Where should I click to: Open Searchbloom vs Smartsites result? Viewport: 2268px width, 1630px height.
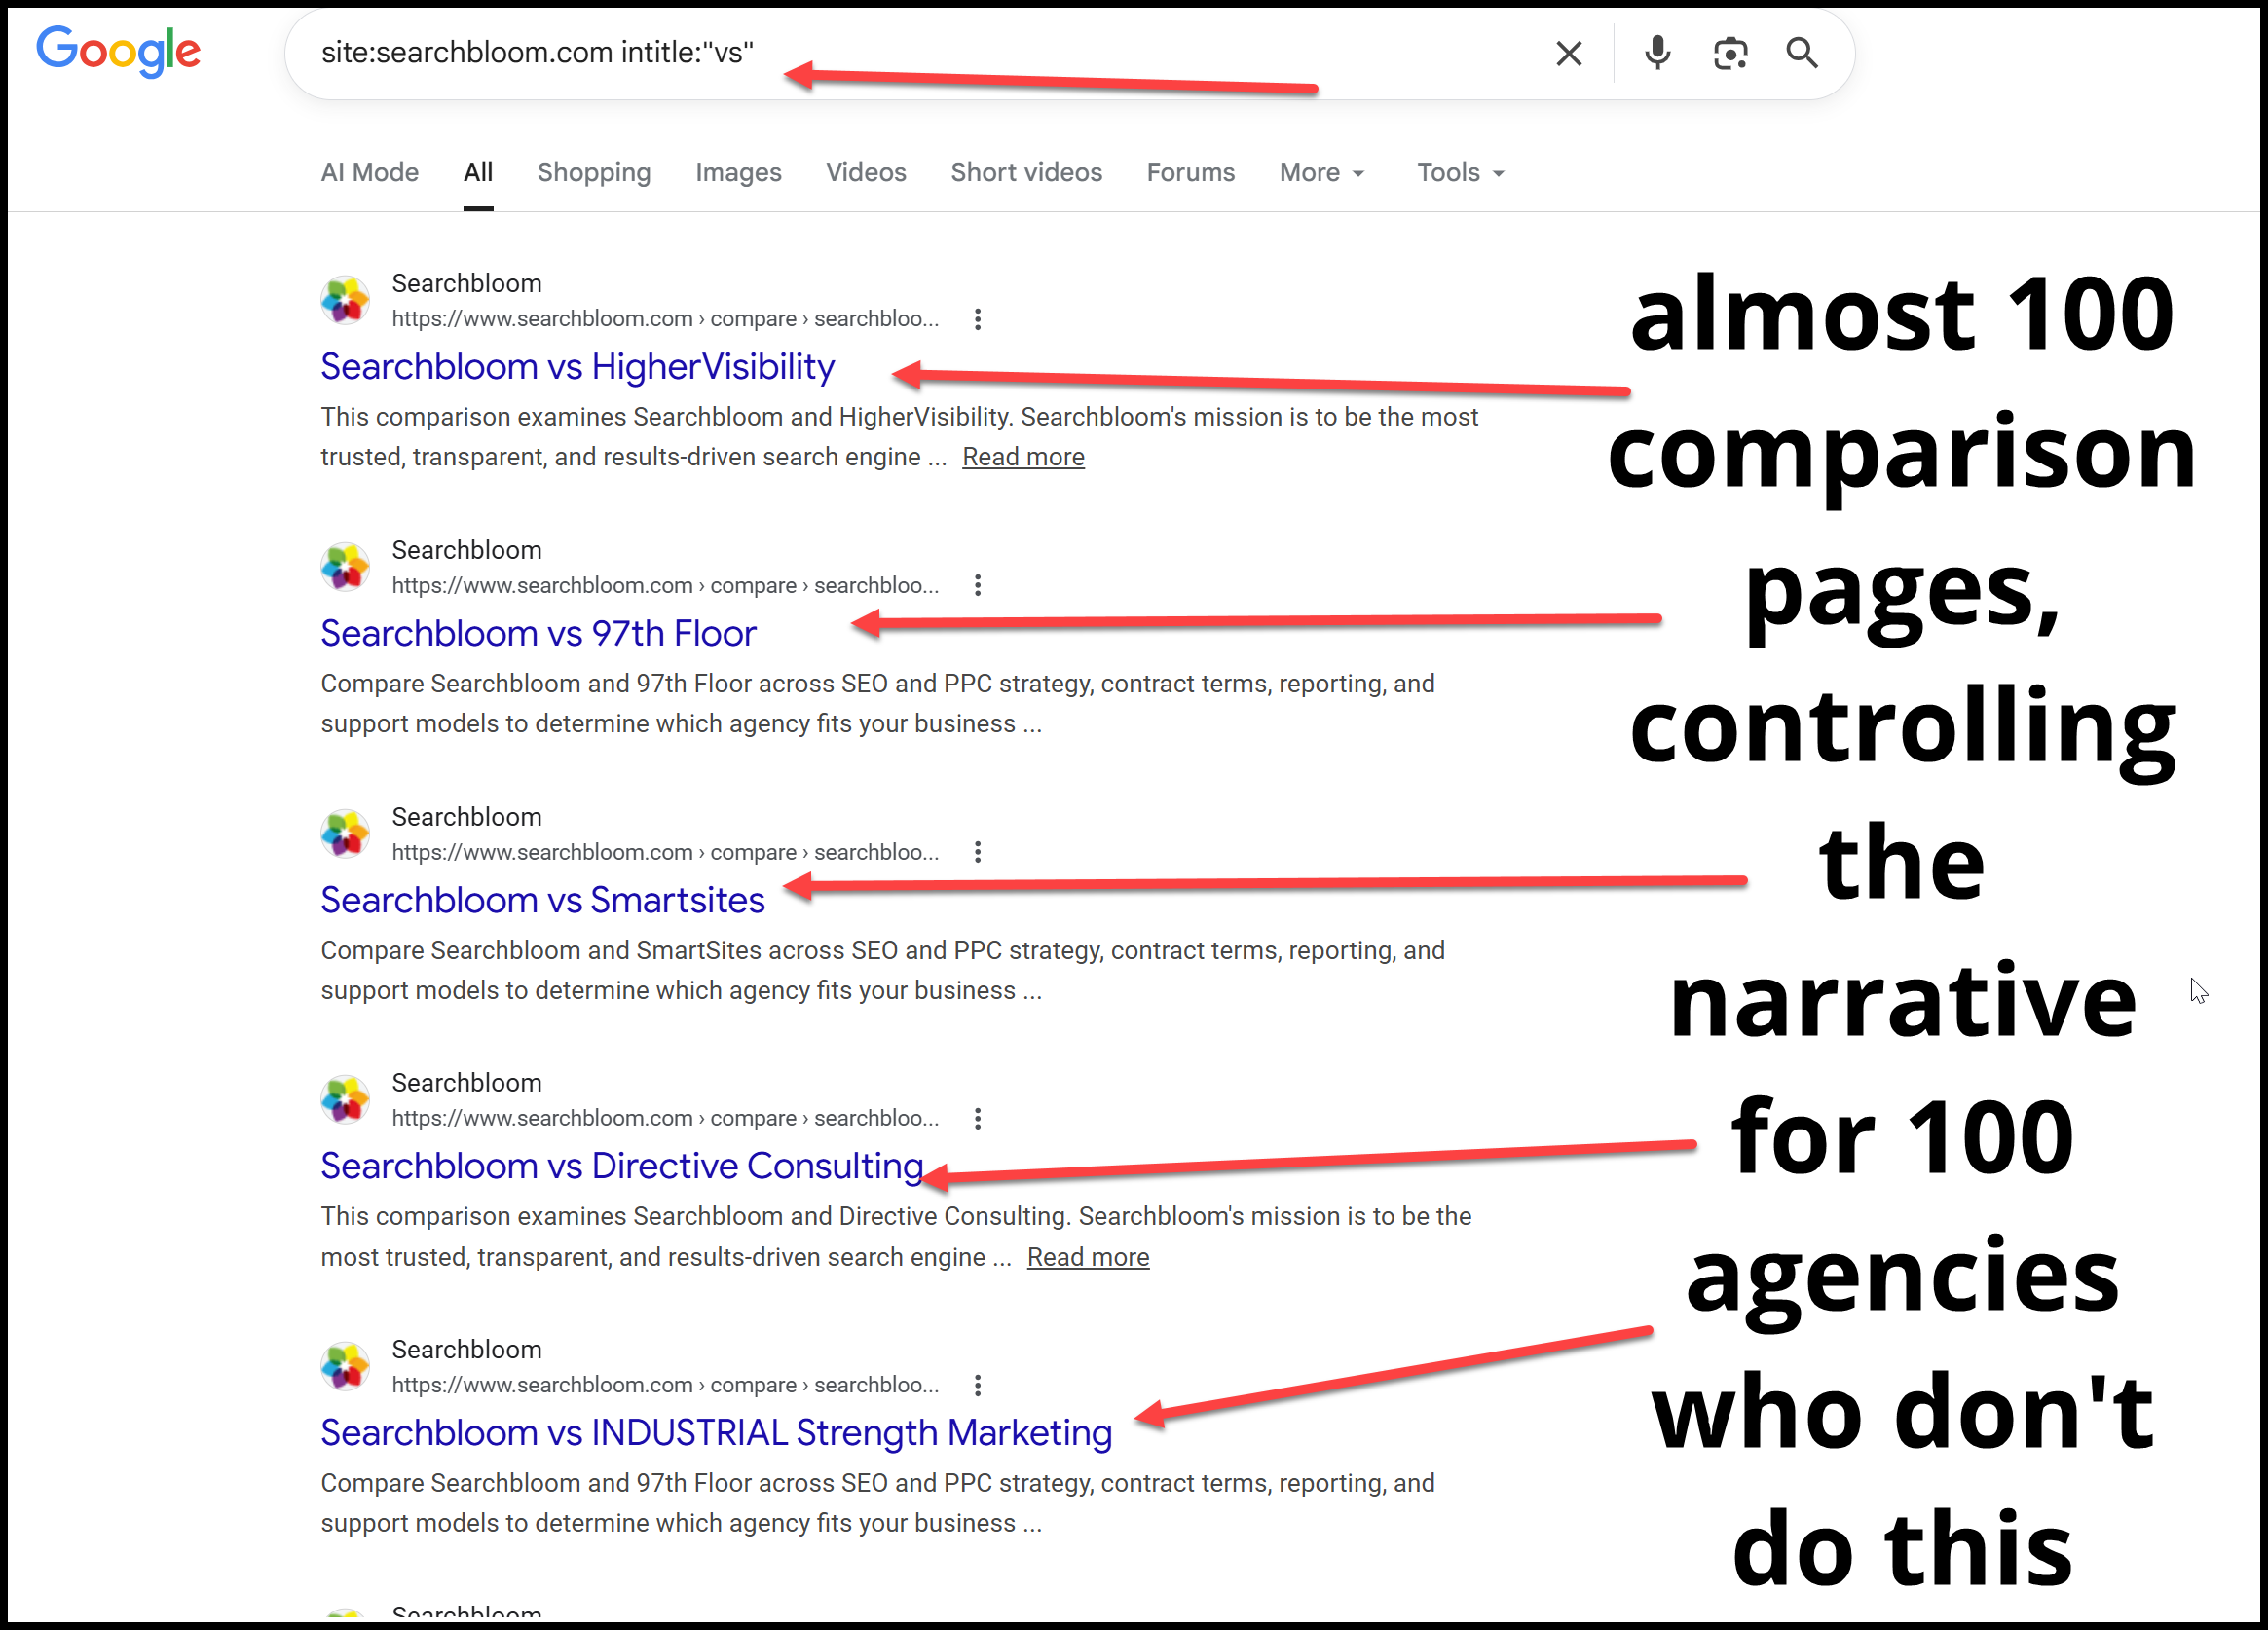tap(542, 900)
